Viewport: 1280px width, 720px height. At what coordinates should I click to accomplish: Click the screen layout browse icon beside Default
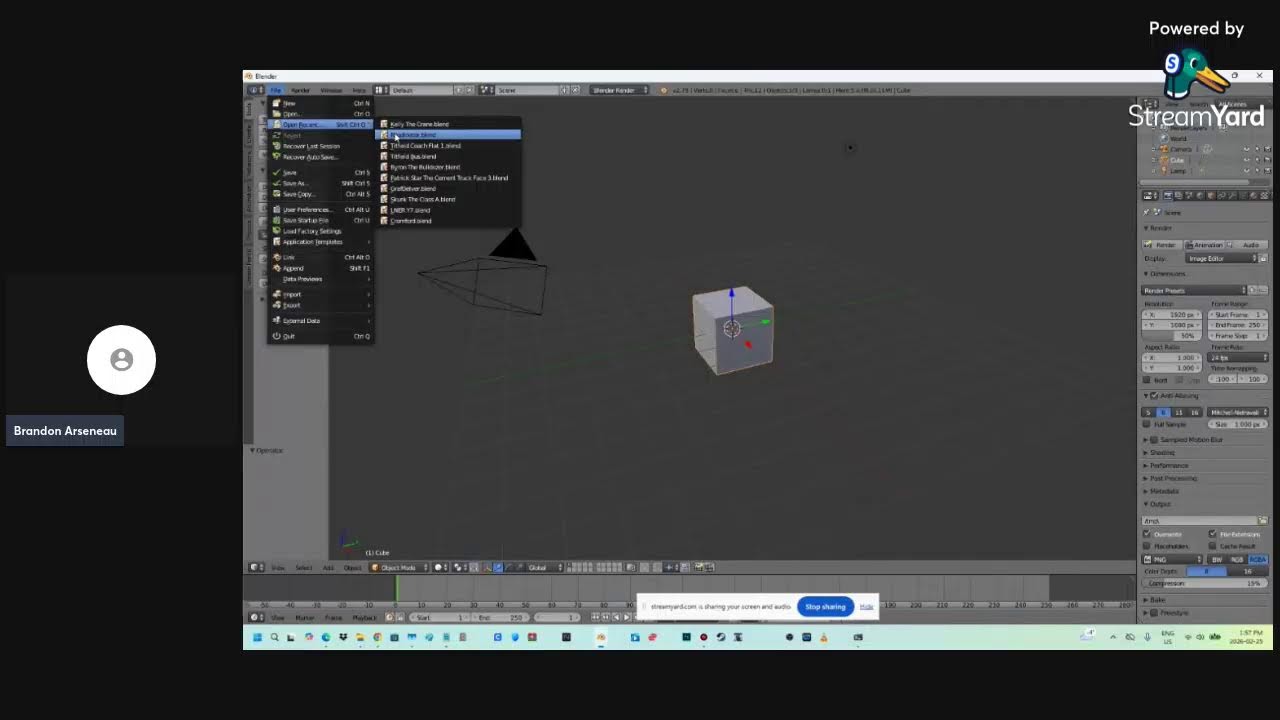[x=381, y=90]
